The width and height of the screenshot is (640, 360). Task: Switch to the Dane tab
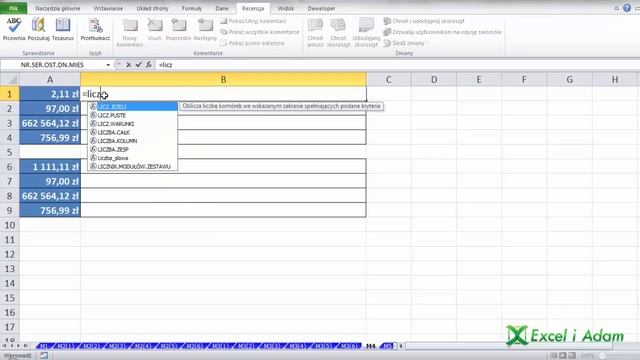pyautogui.click(x=222, y=8)
